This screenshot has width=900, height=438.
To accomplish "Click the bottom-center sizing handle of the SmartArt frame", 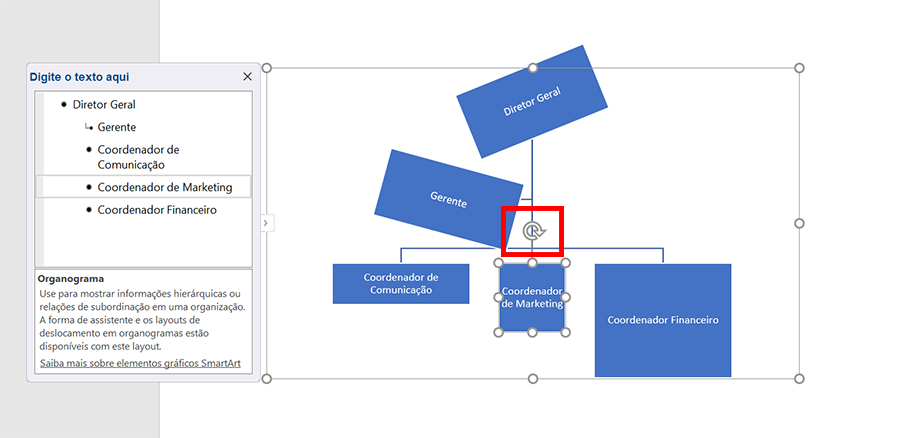I will (x=533, y=378).
